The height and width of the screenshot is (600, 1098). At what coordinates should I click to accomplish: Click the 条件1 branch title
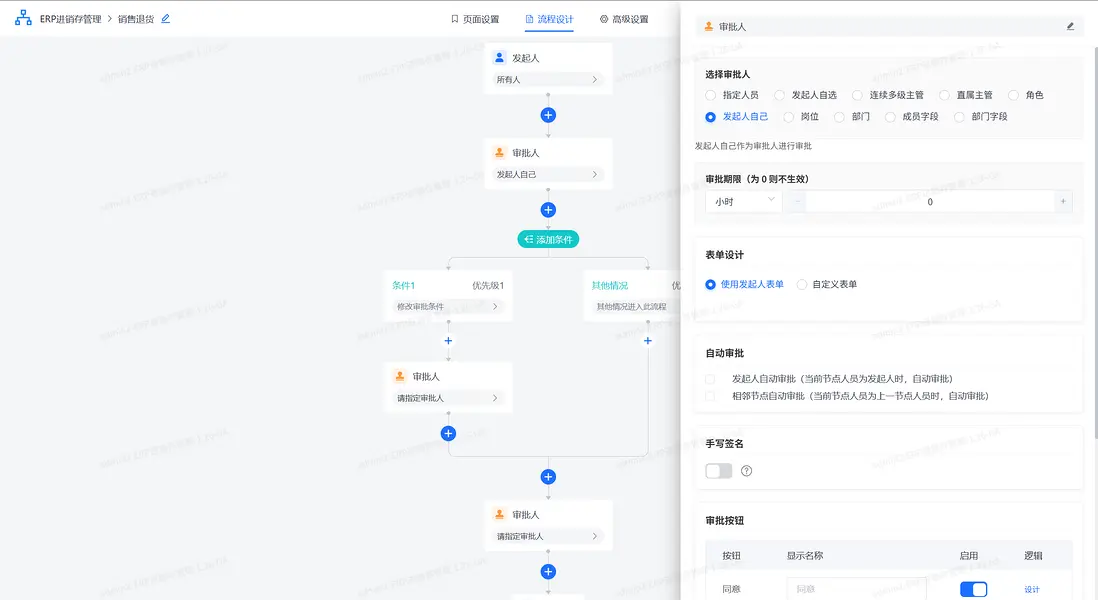[403, 286]
